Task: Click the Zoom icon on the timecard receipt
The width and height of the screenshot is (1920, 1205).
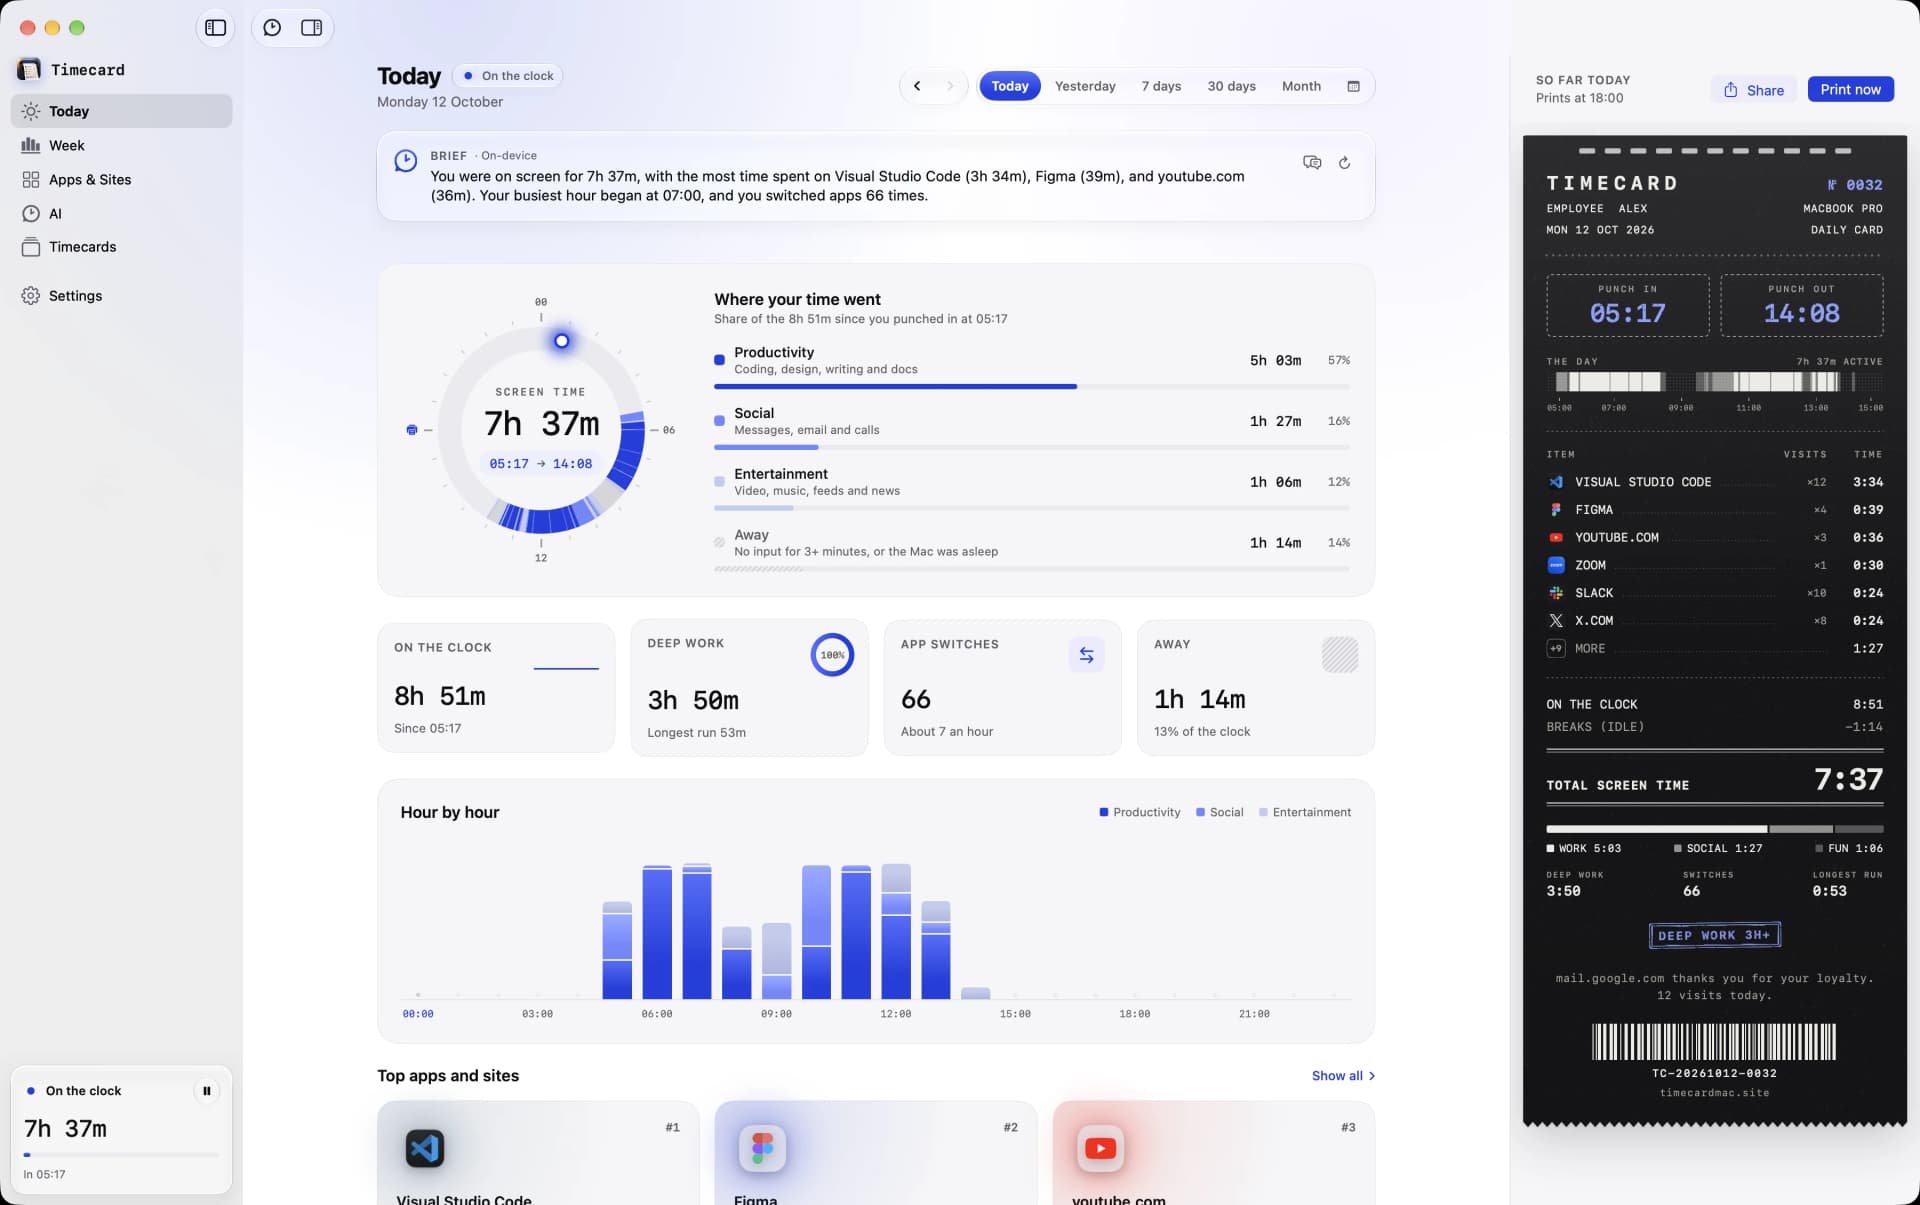Action: 1556,565
